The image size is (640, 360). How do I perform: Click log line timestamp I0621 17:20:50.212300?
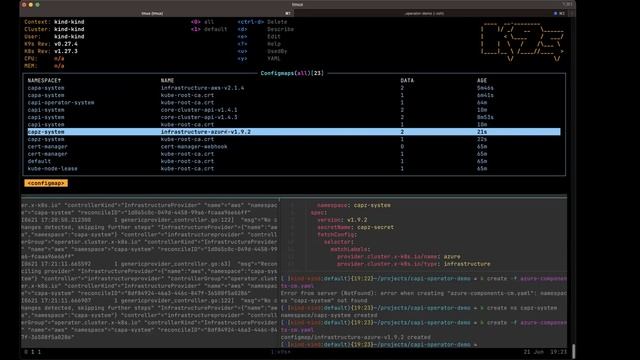tap(56, 220)
